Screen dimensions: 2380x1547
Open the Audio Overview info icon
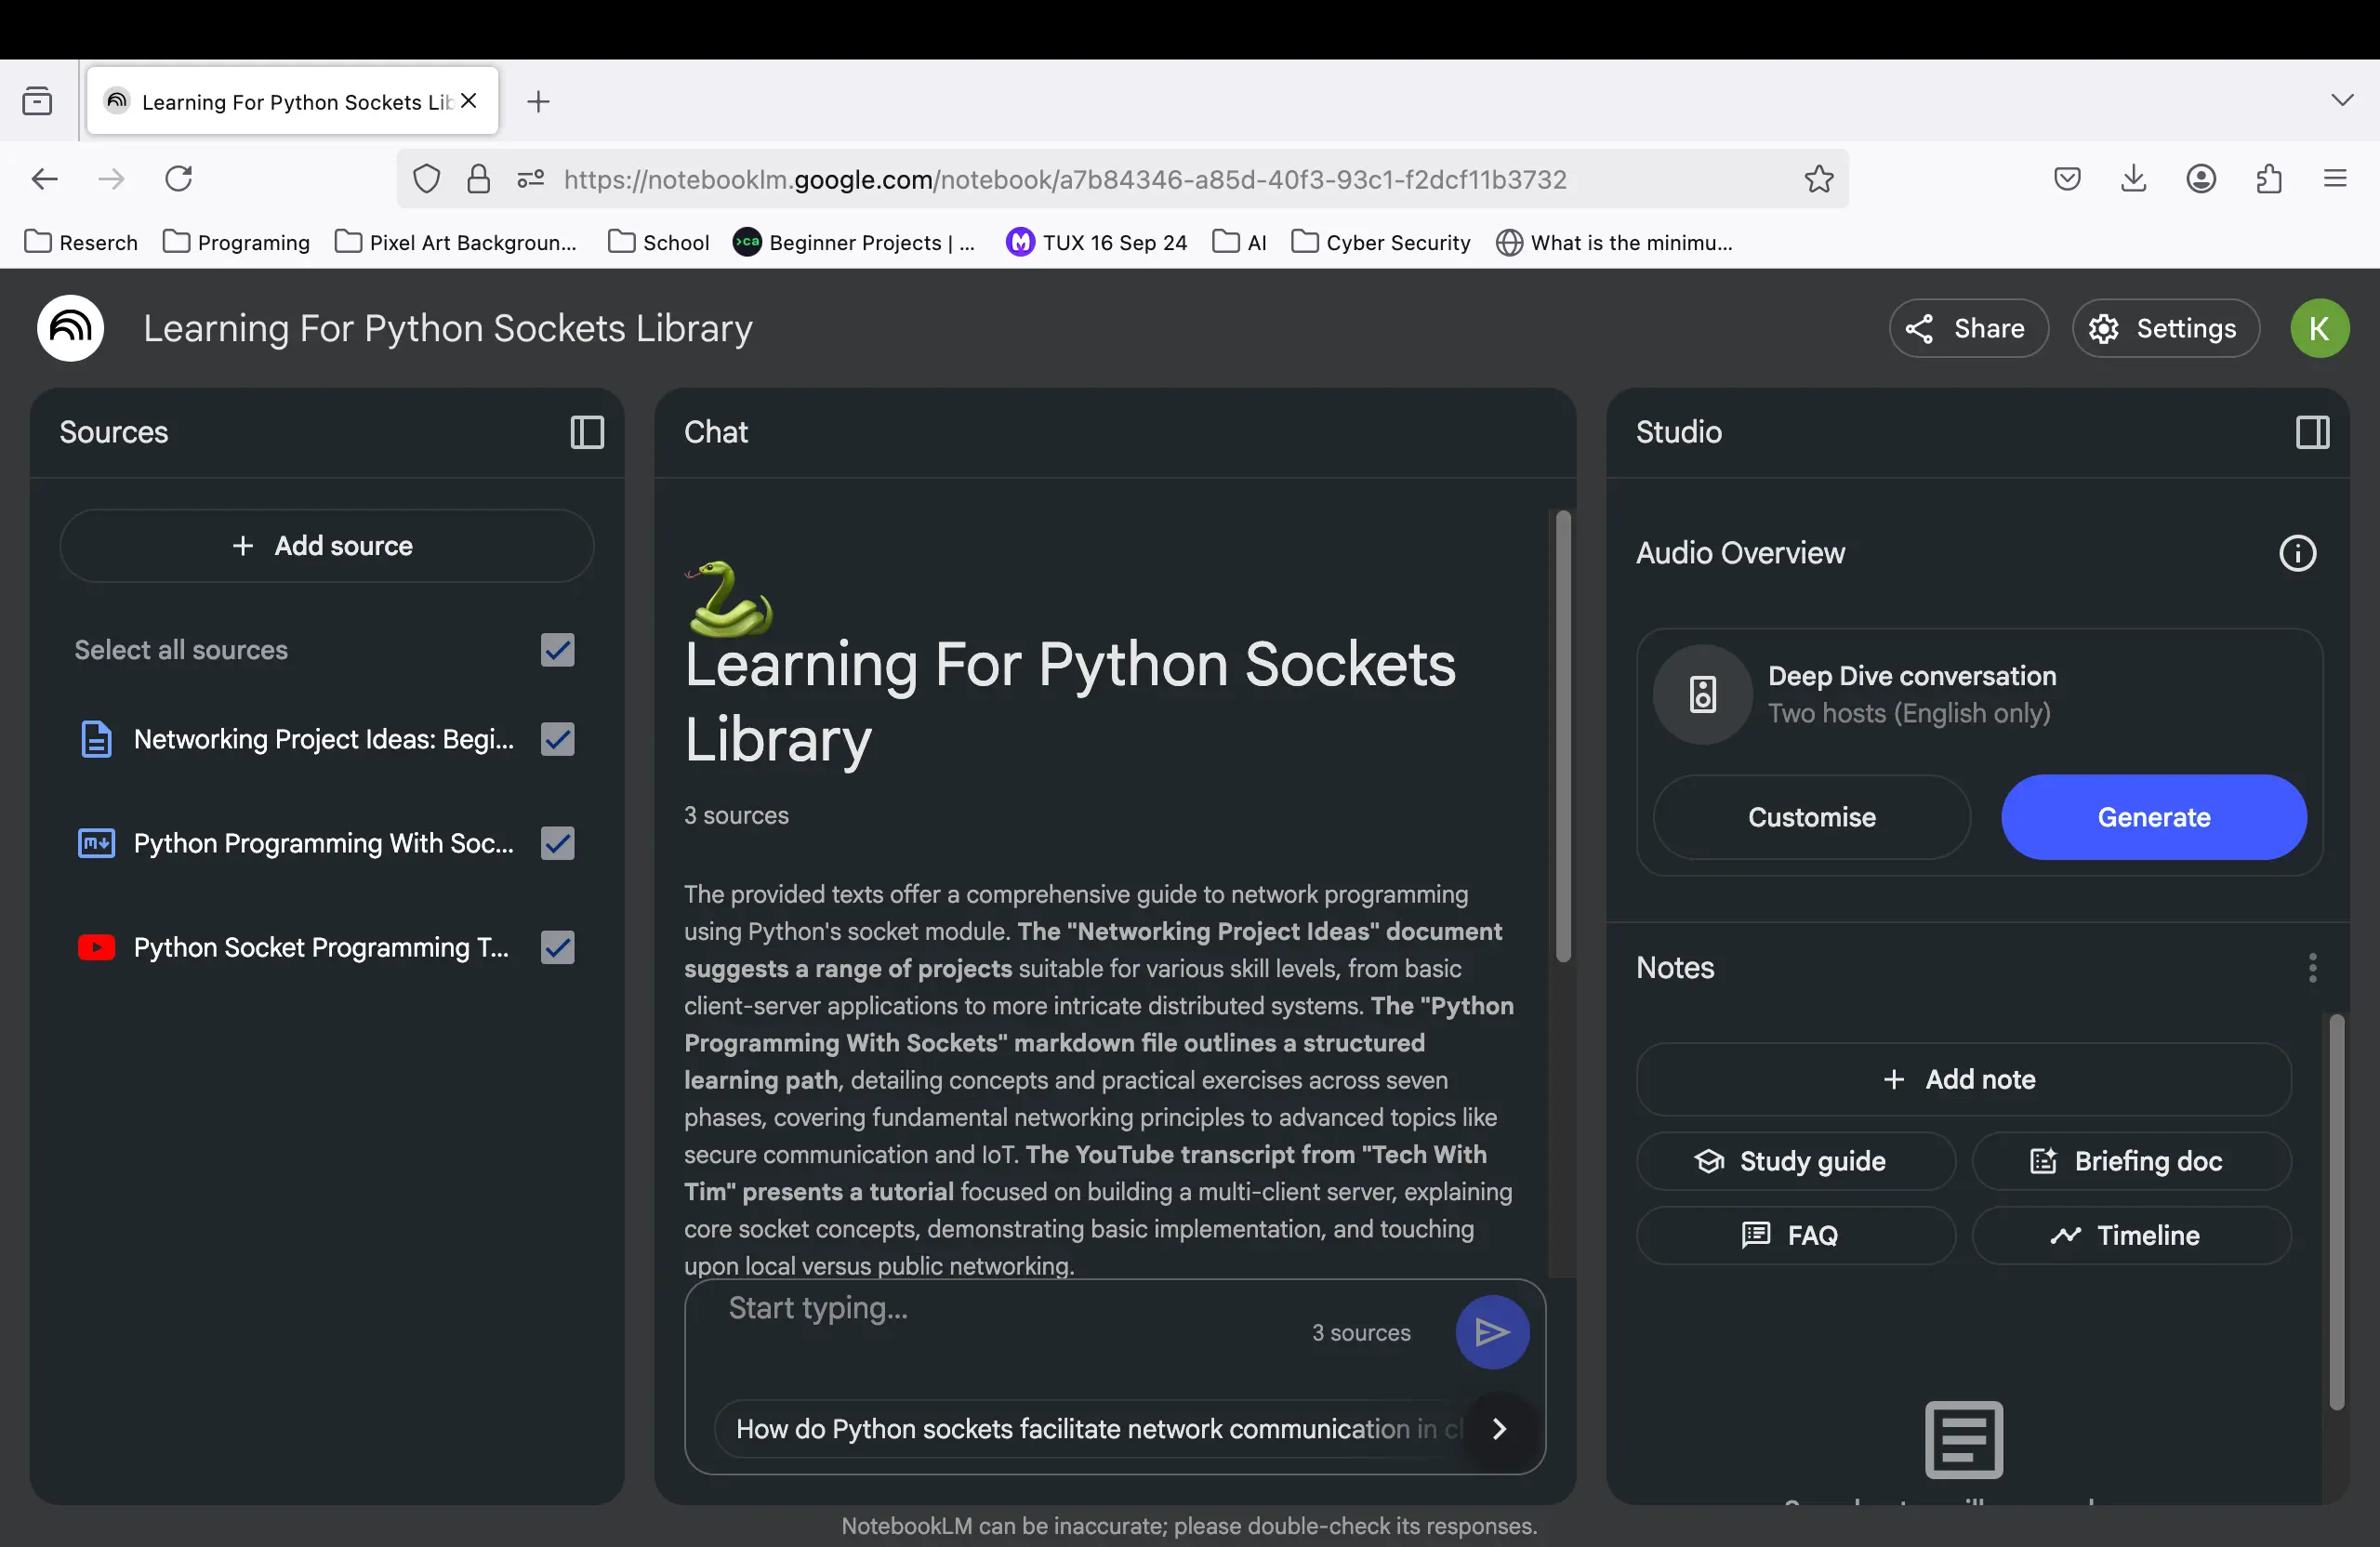2297,553
